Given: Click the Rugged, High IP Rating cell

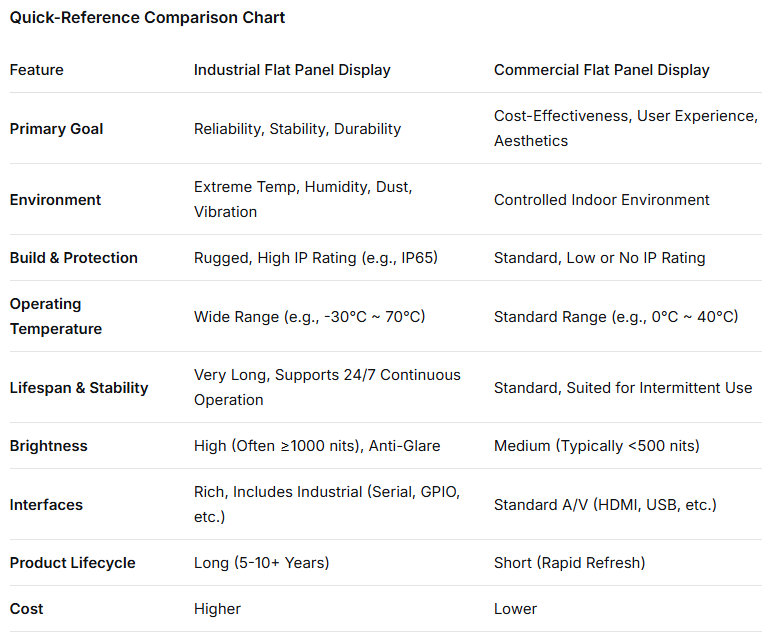Looking at the screenshot, I should click(316, 258).
